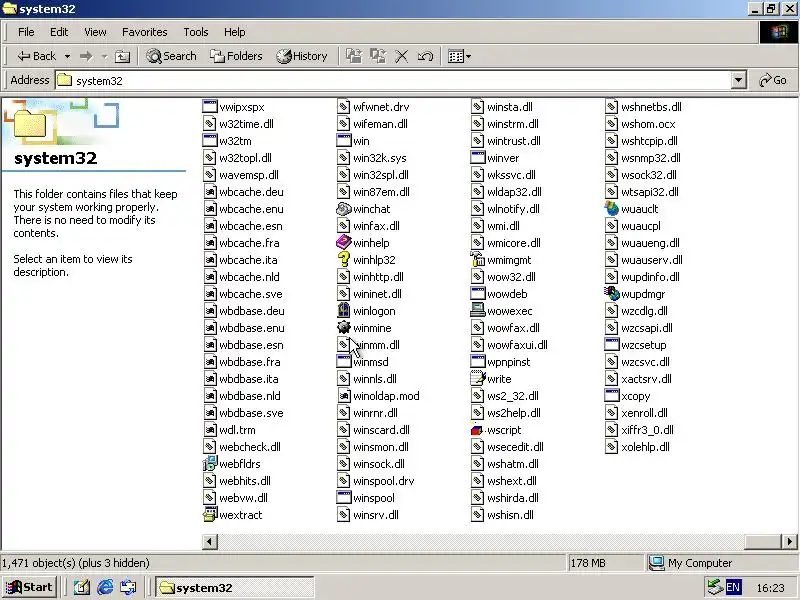Select the wuauclt update icon
Screen dimensions: 800x600
coord(612,209)
